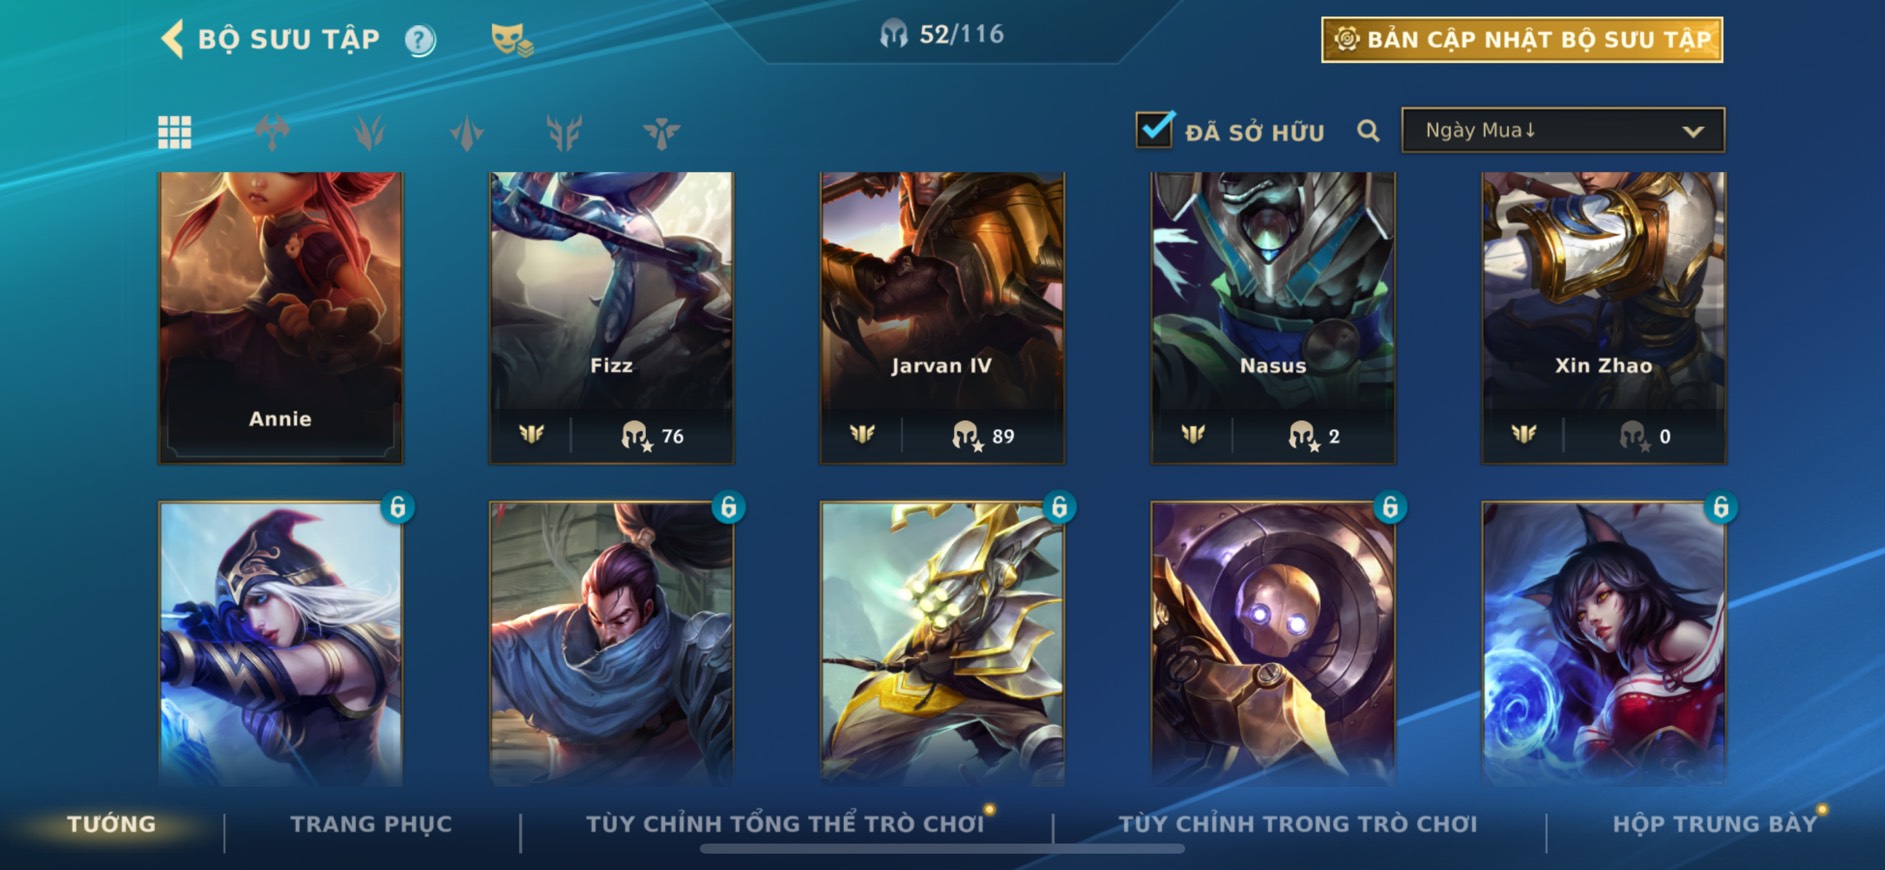Filter champions by the fifth role icon
This screenshot has height=870, width=1885.
[661, 132]
